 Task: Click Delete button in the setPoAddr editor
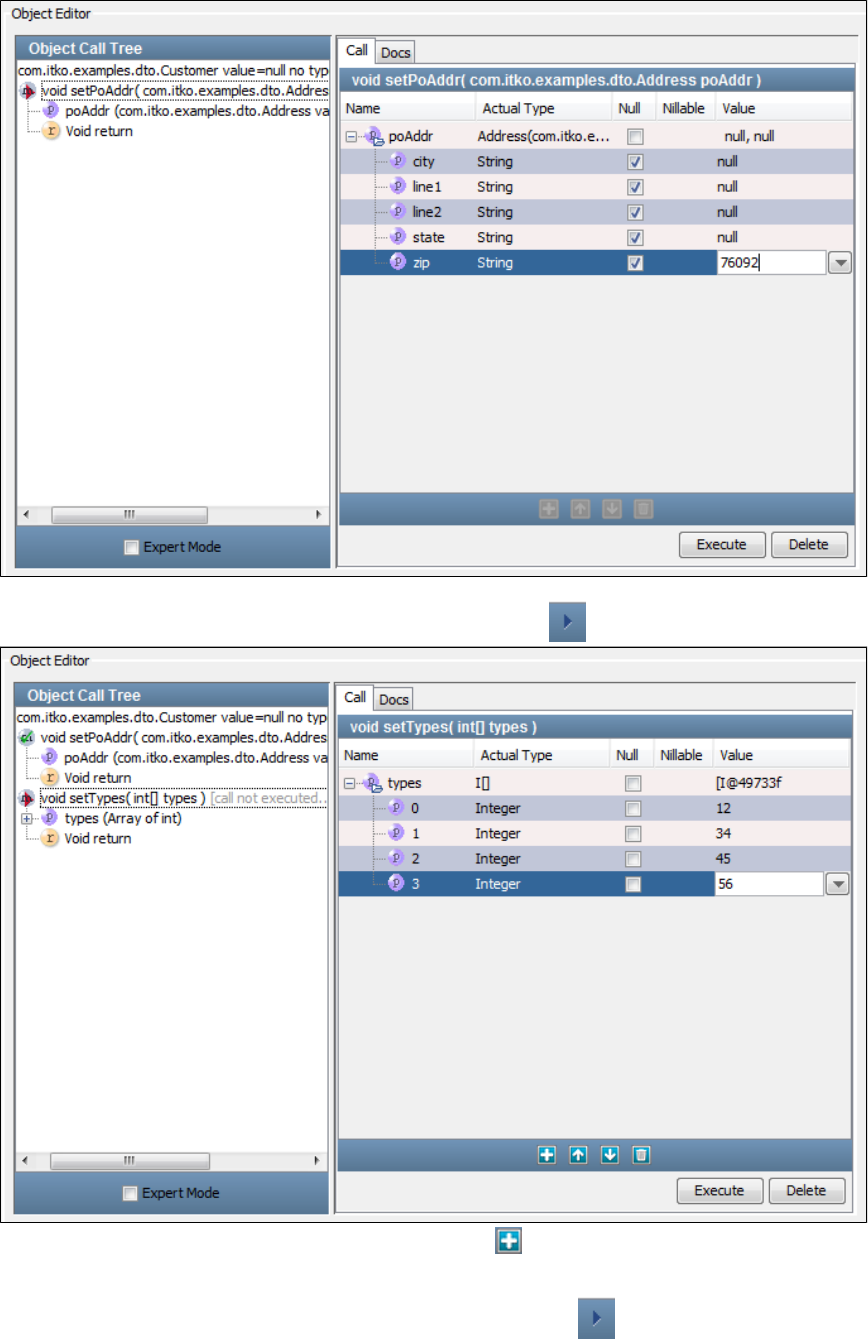pyautogui.click(x=809, y=545)
